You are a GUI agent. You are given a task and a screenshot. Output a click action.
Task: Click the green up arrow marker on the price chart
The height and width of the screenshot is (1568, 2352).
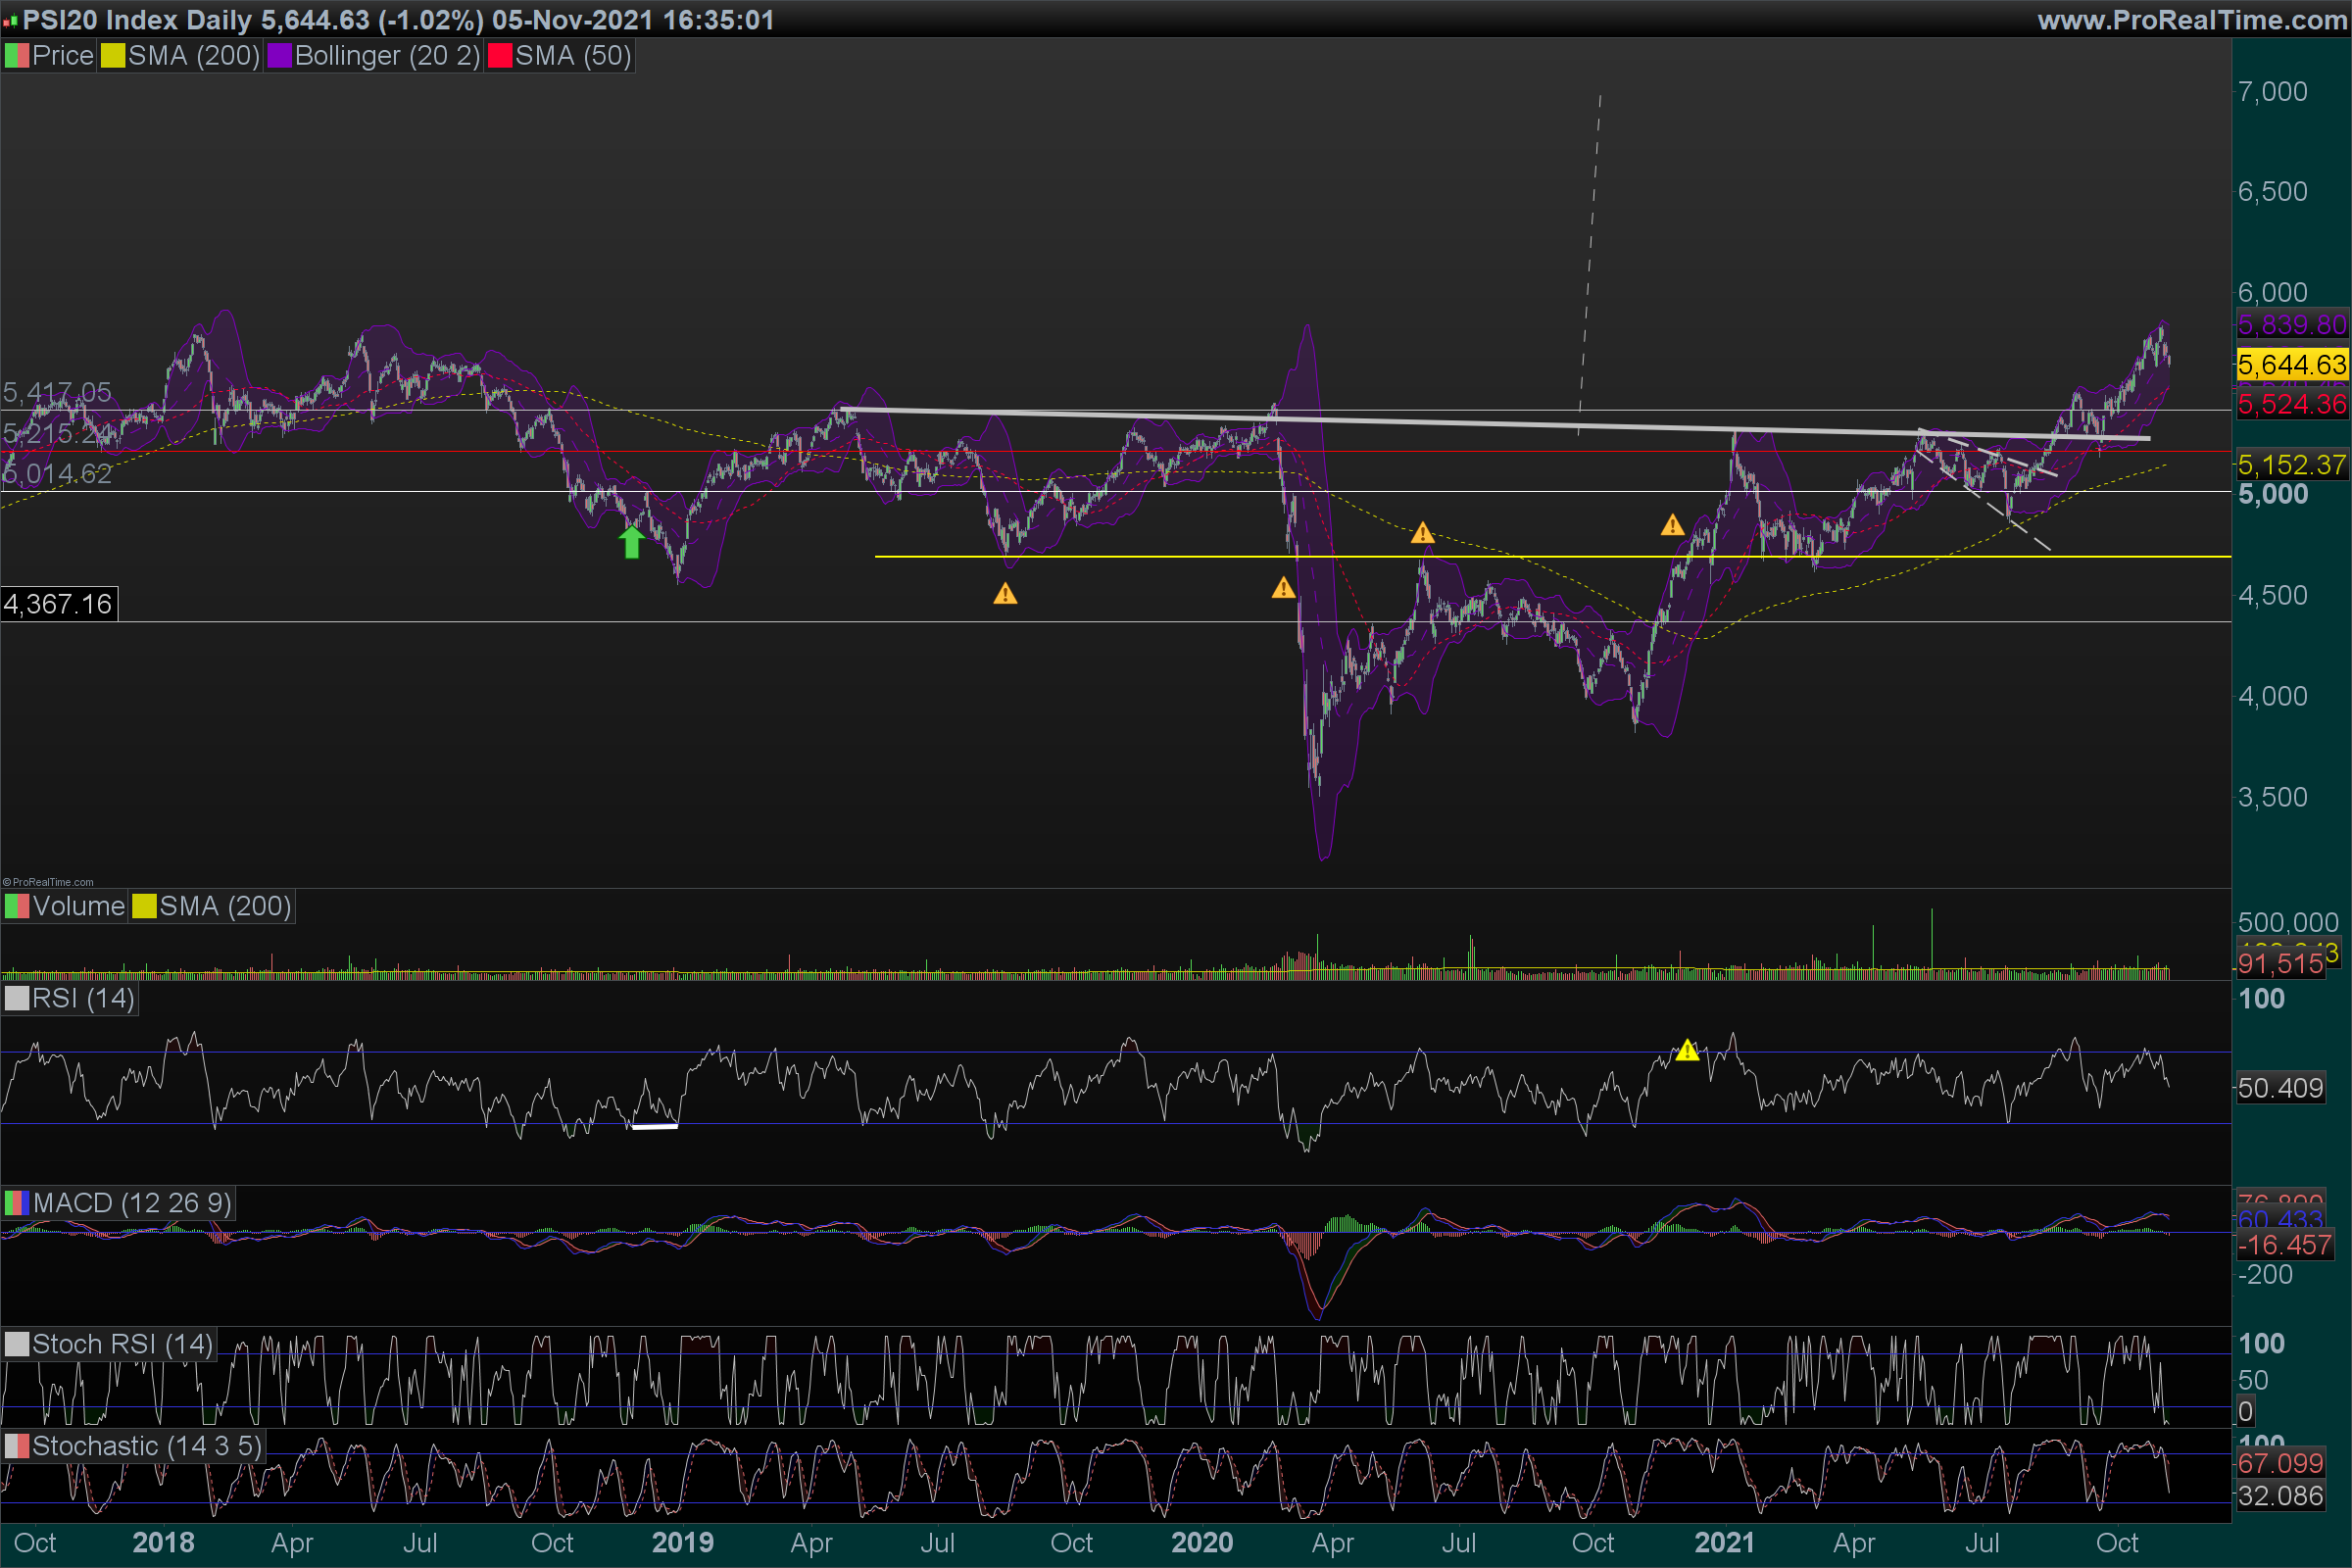[631, 542]
